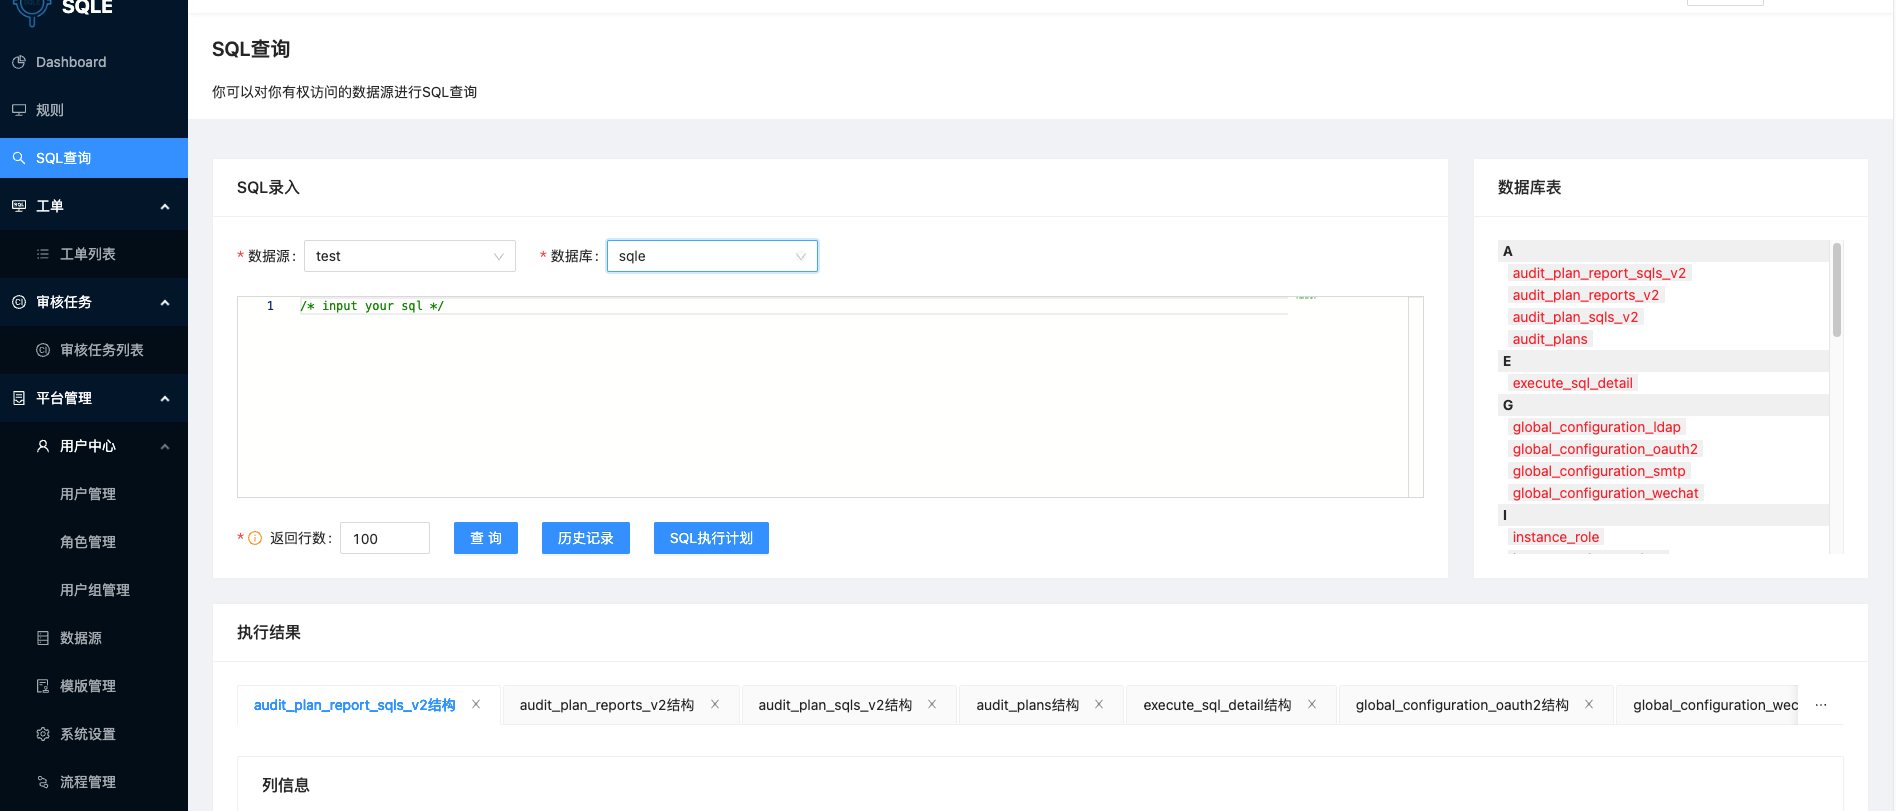Viewport: 1896px width, 811px height.
Task: Switch to execute_sql_detail结构 tab
Action: (1217, 705)
